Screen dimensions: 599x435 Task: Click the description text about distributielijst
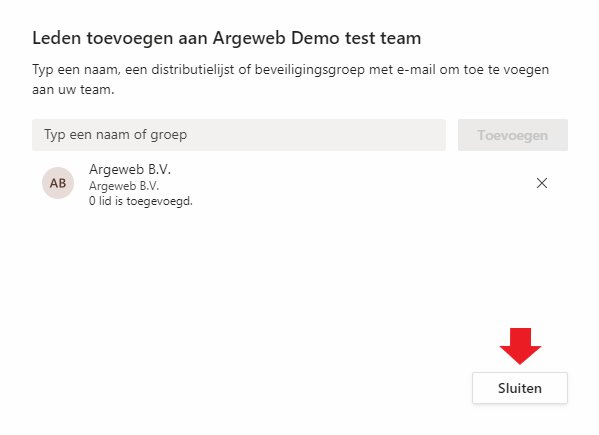click(290, 79)
